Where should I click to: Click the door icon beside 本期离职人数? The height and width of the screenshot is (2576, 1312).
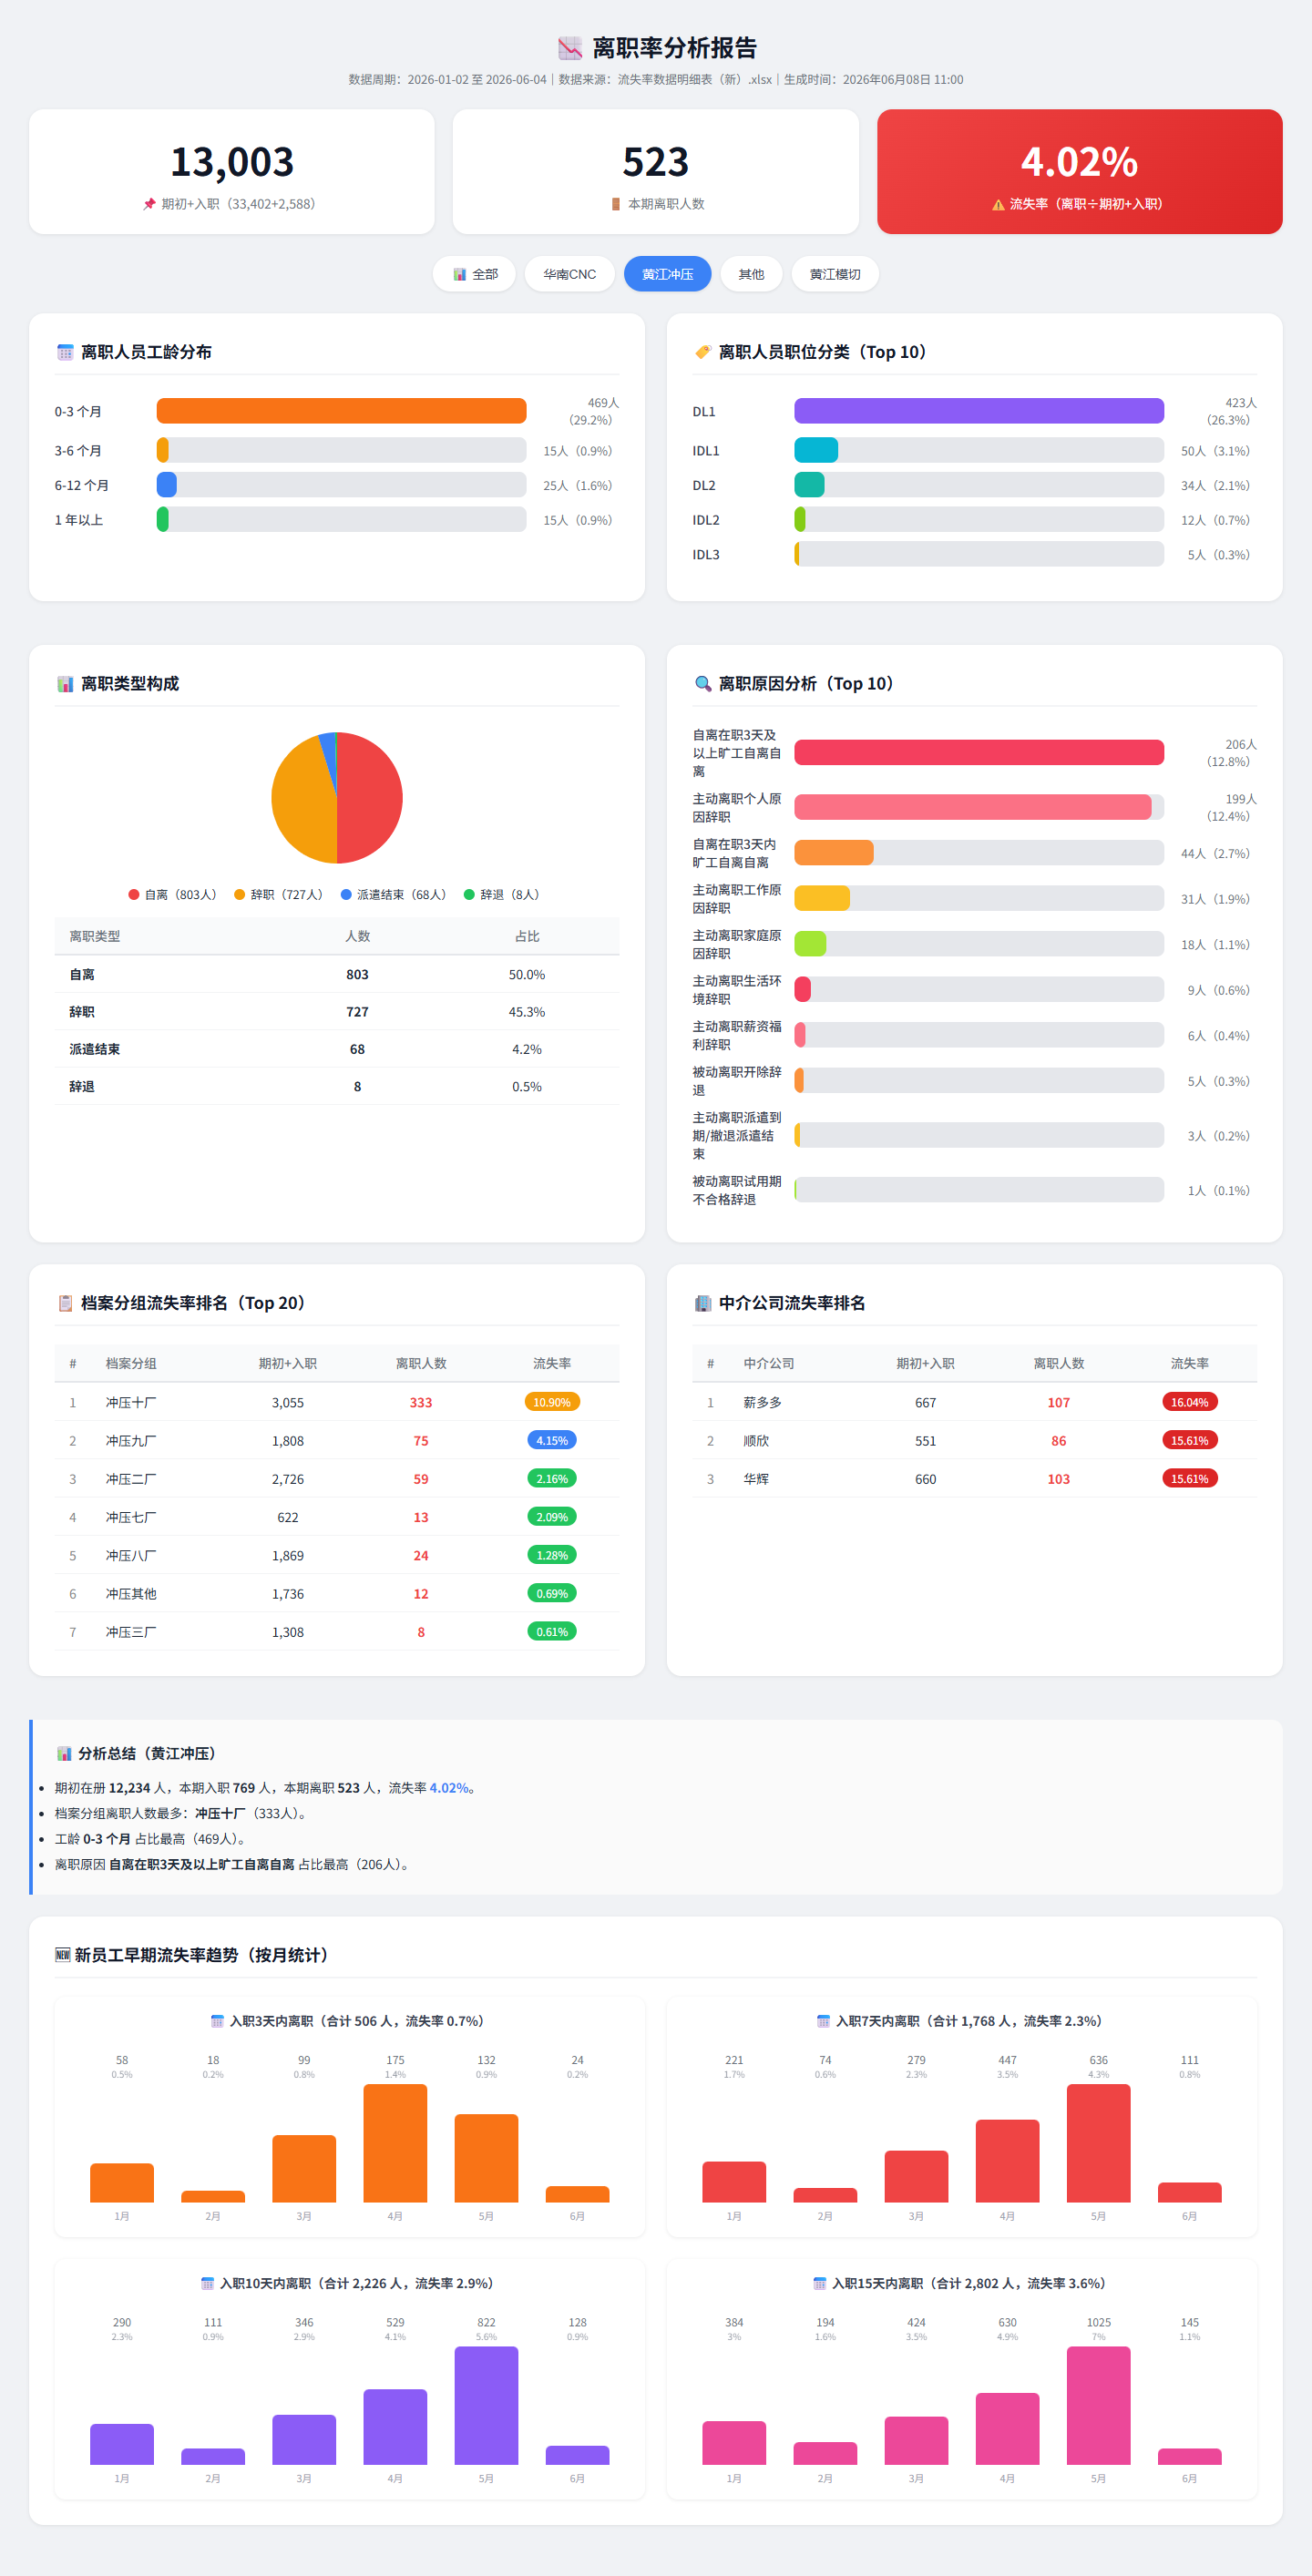616,204
